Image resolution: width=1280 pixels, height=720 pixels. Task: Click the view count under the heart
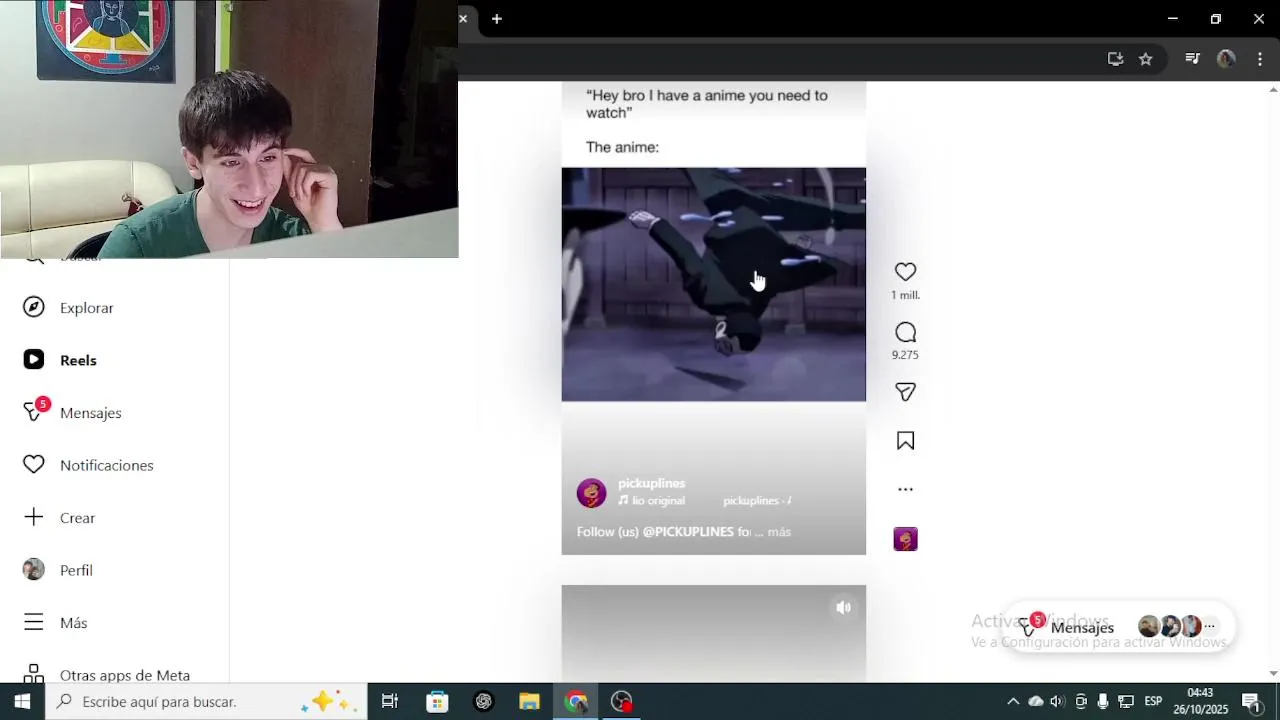(905, 295)
